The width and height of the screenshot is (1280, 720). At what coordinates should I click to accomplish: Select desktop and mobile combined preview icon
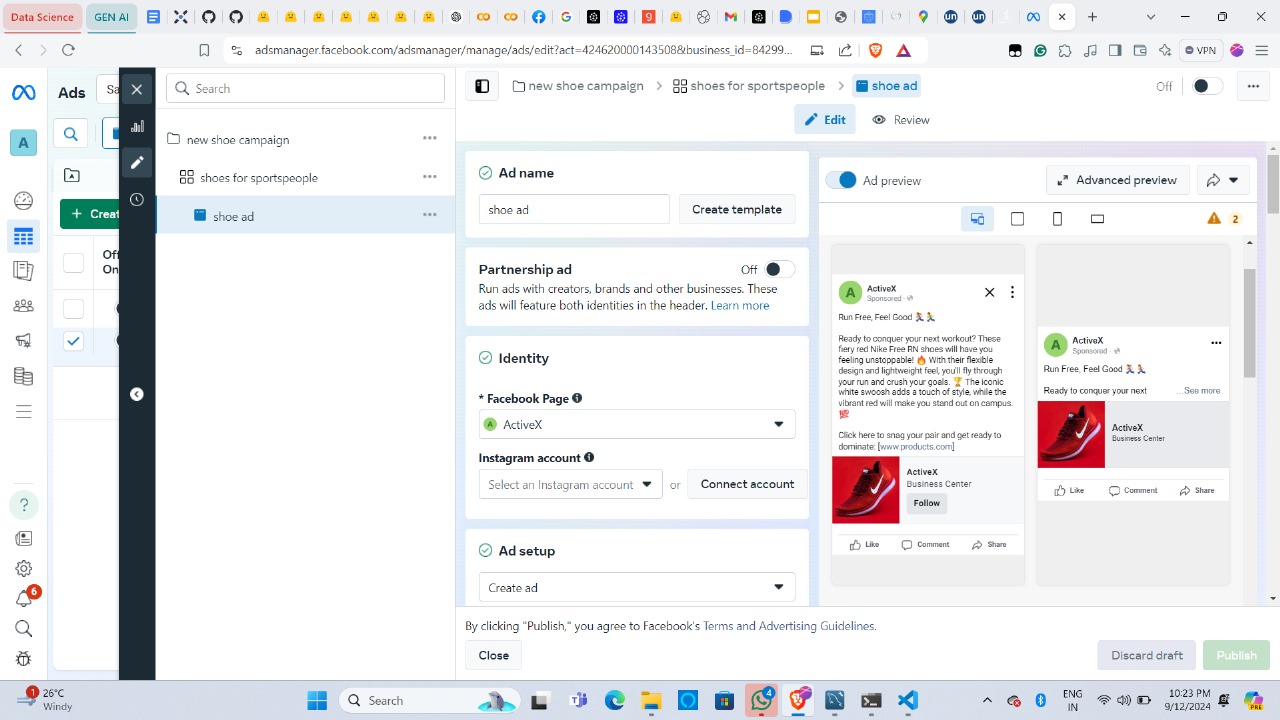coord(977,219)
